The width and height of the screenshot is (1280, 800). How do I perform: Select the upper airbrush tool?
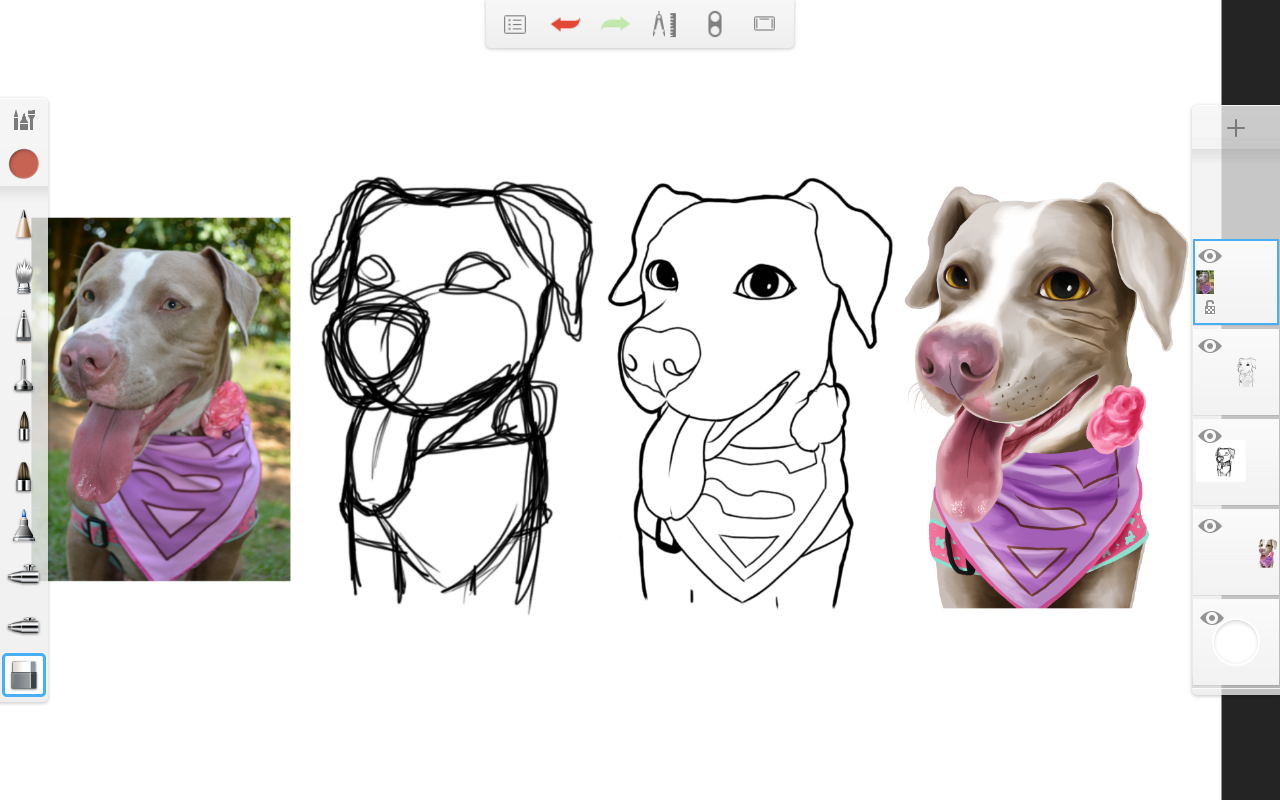pyautogui.click(x=23, y=574)
